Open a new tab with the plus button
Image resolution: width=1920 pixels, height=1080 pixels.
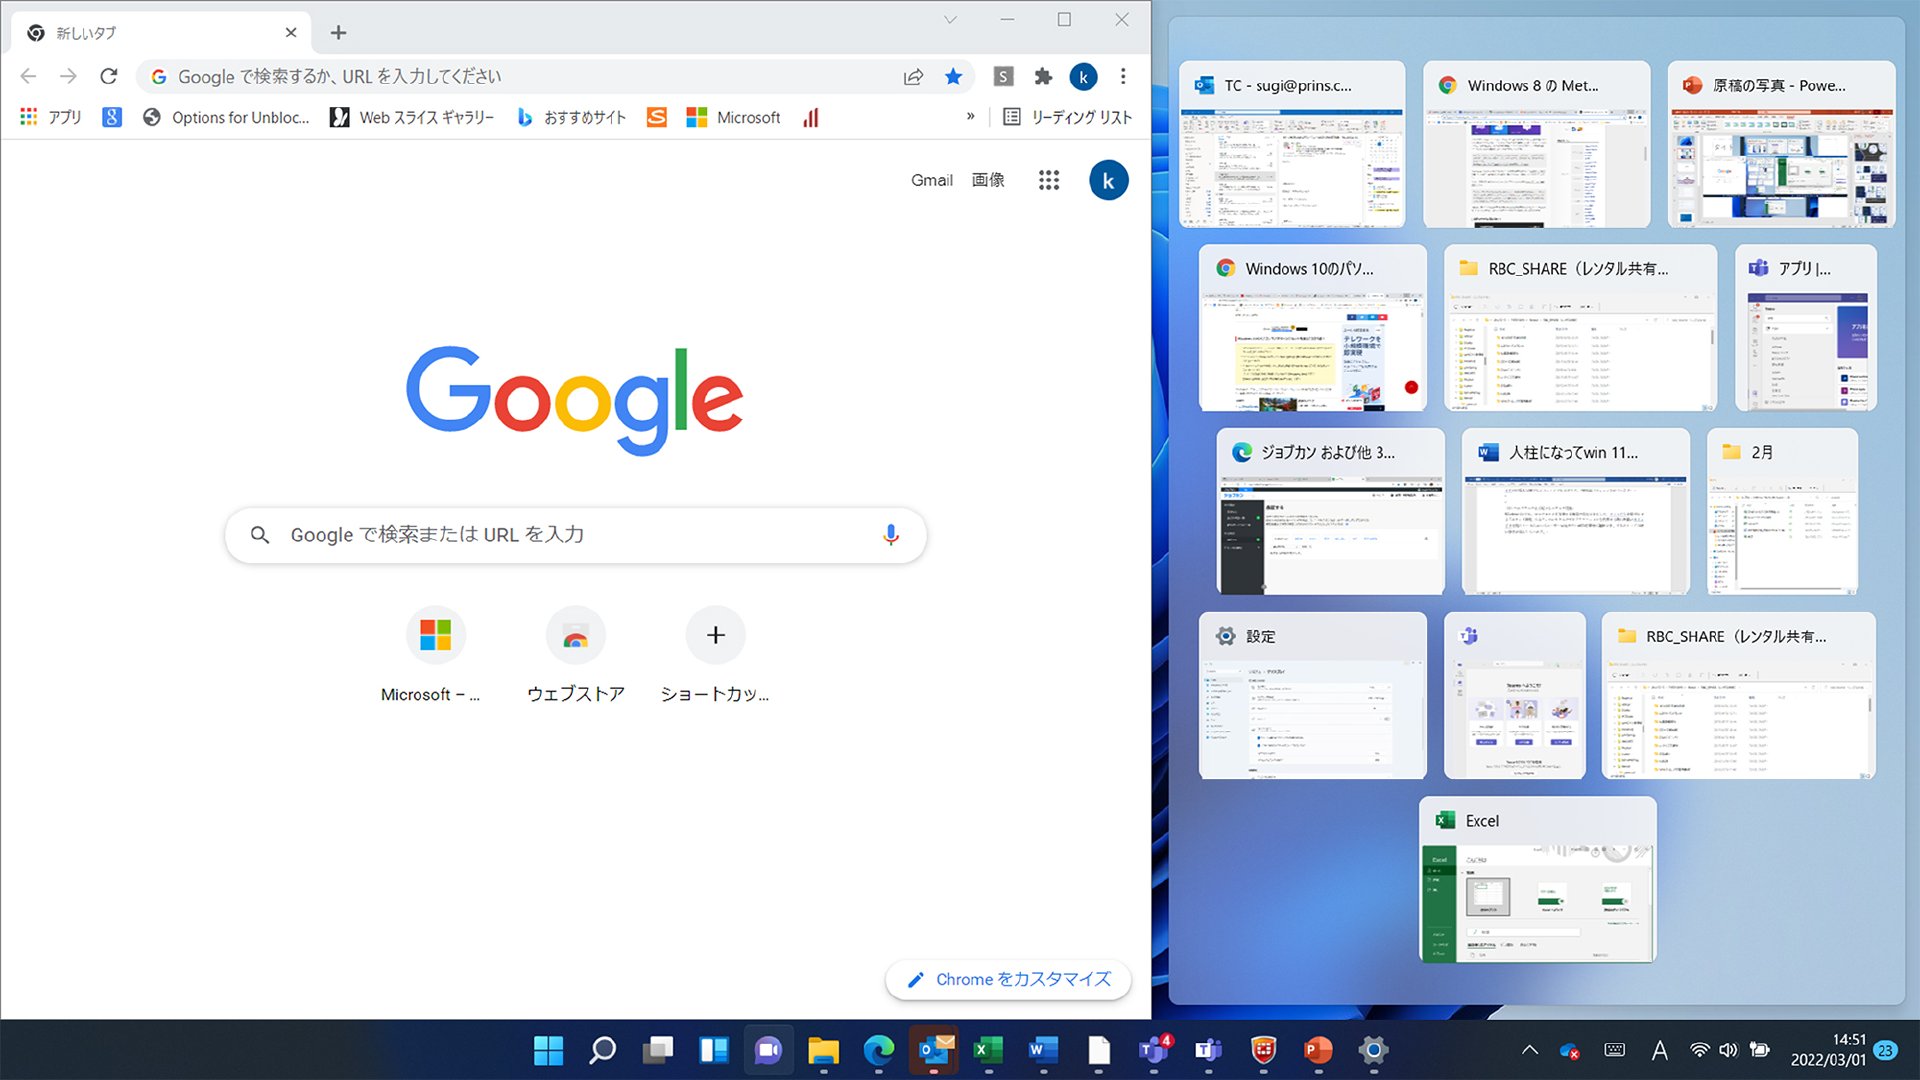(x=339, y=33)
